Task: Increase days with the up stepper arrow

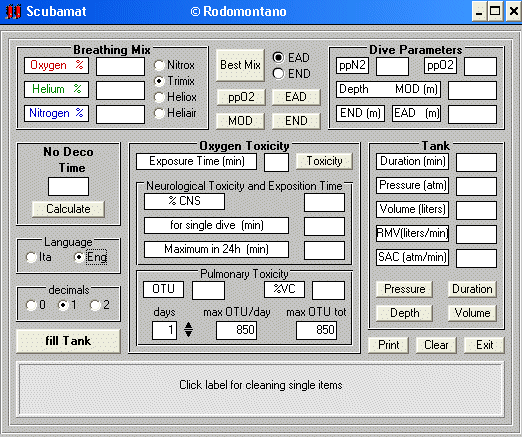Action: pos(188,326)
